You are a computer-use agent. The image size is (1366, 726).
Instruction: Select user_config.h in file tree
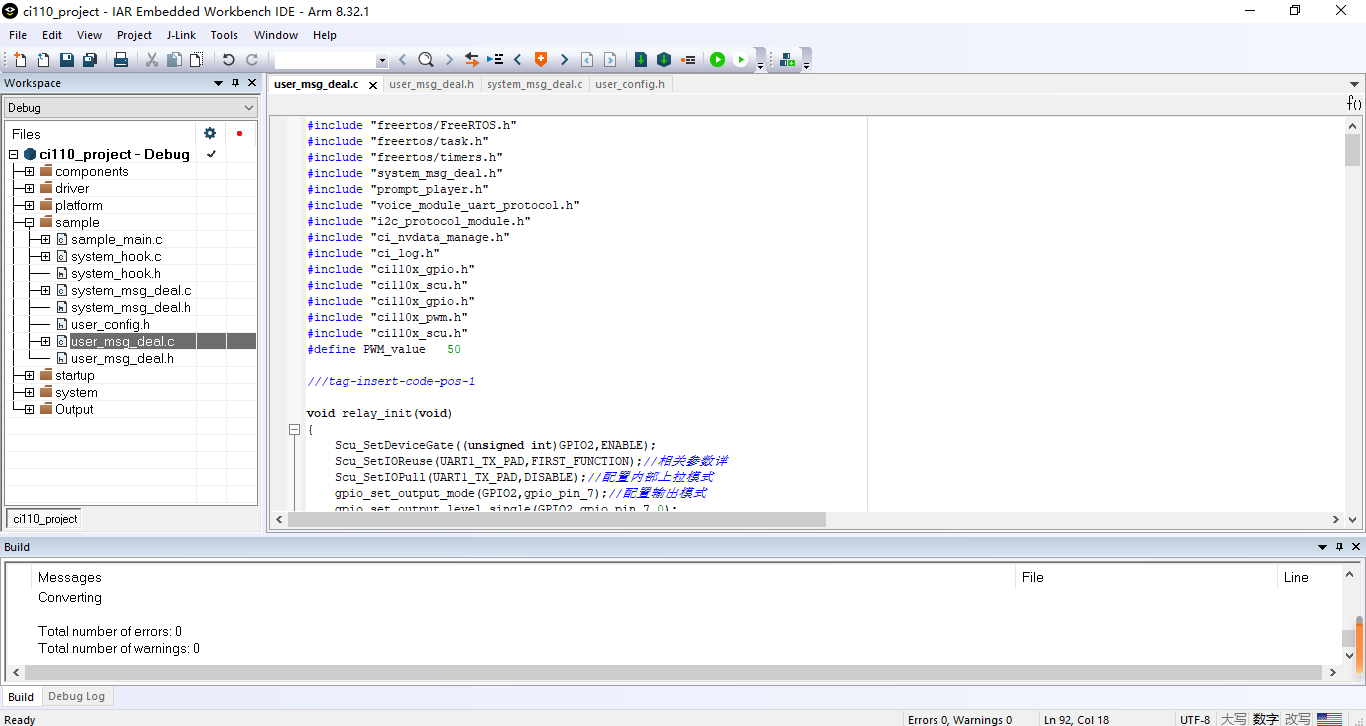[110, 324]
